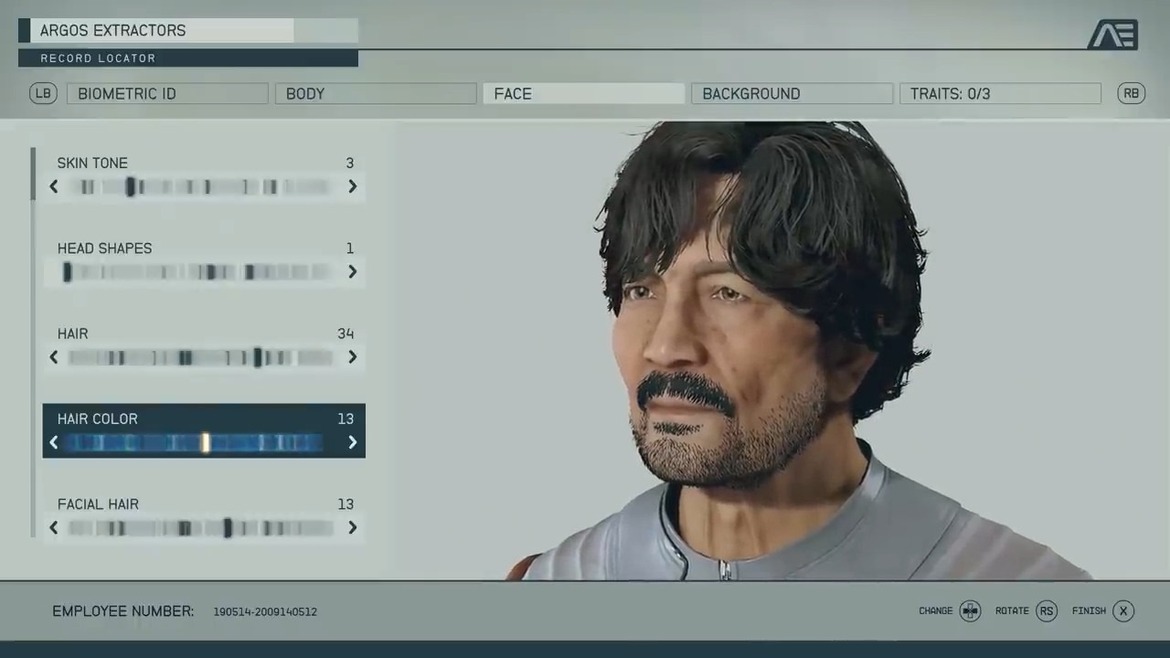Image resolution: width=1170 pixels, height=658 pixels.
Task: Click the LB bumper icon
Action: tap(43, 93)
